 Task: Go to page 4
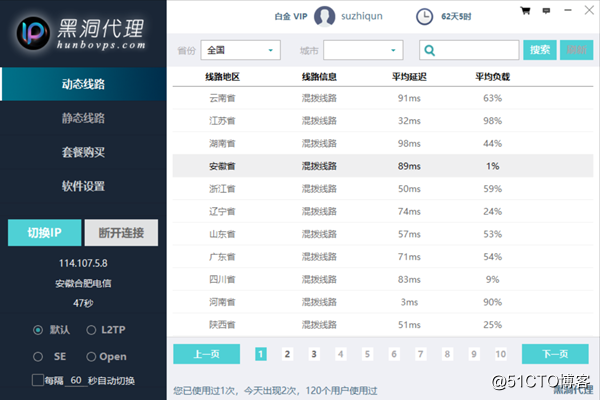pyautogui.click(x=341, y=354)
